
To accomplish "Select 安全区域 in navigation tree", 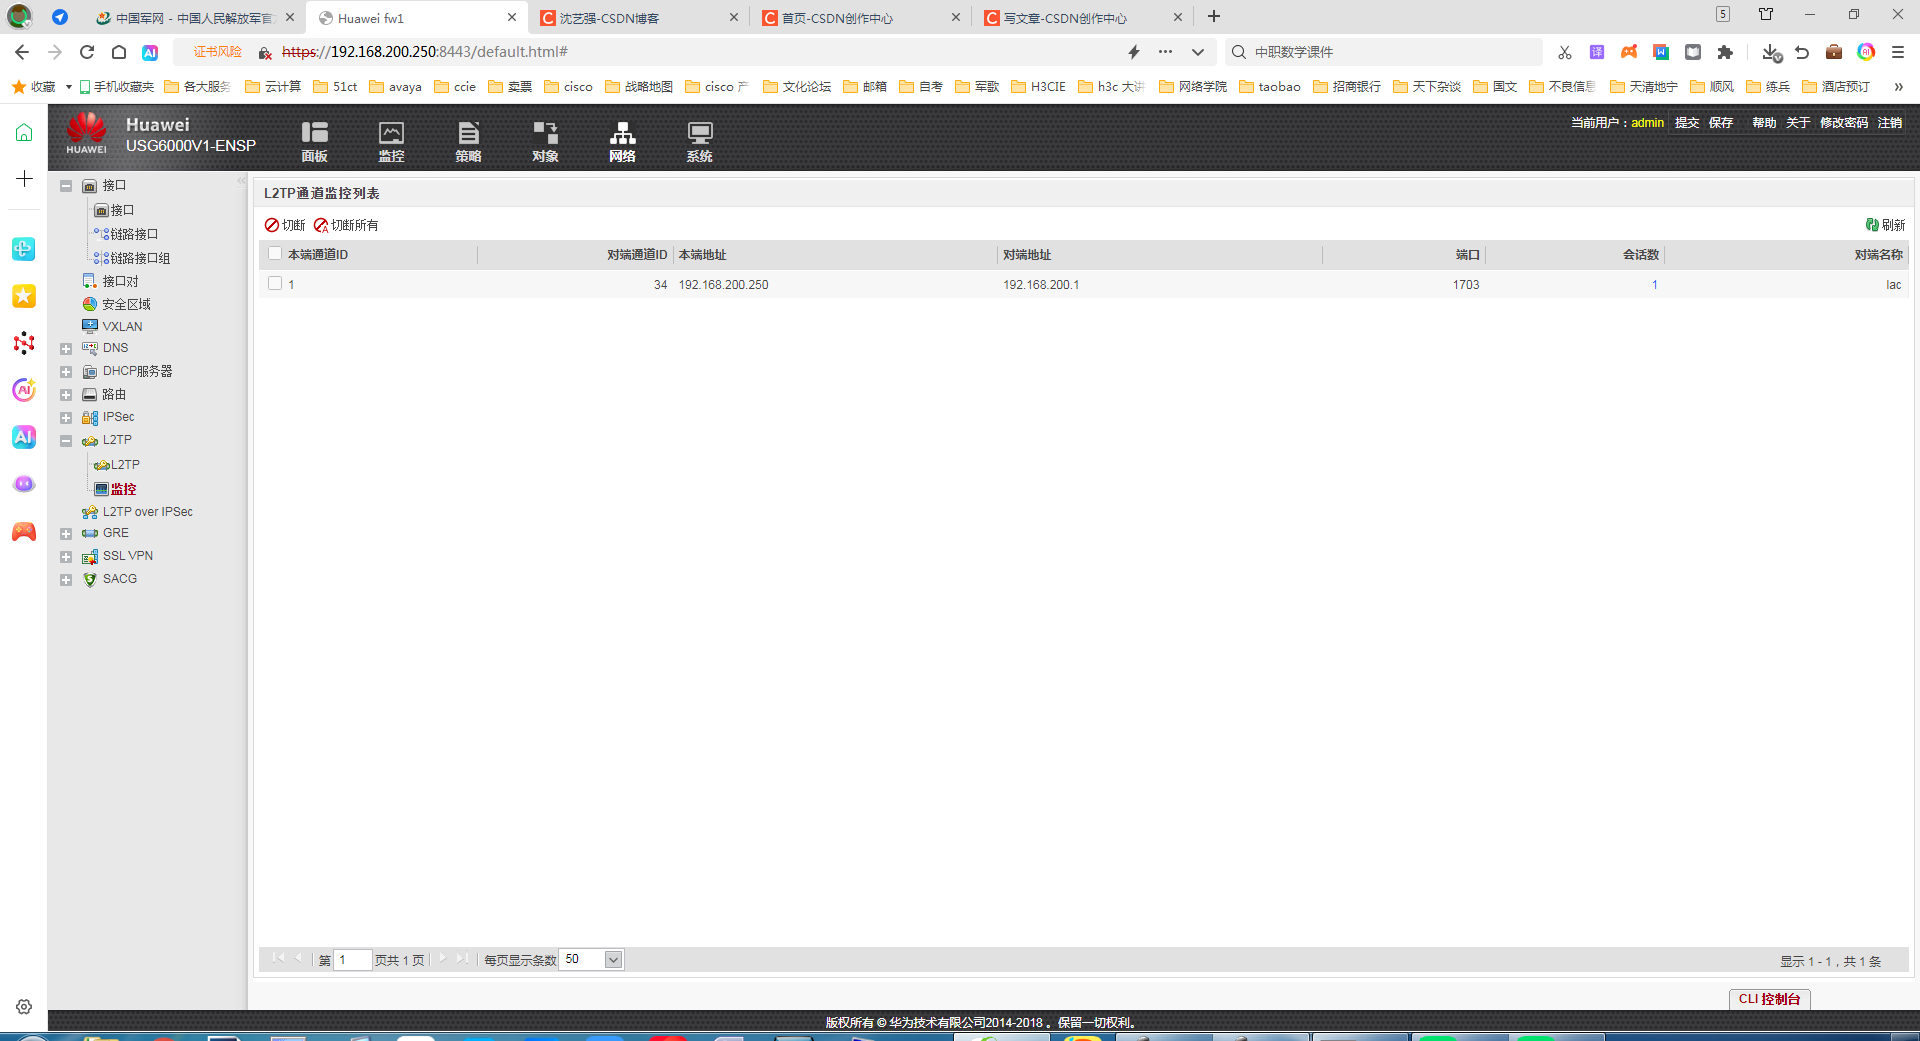I will [117, 304].
